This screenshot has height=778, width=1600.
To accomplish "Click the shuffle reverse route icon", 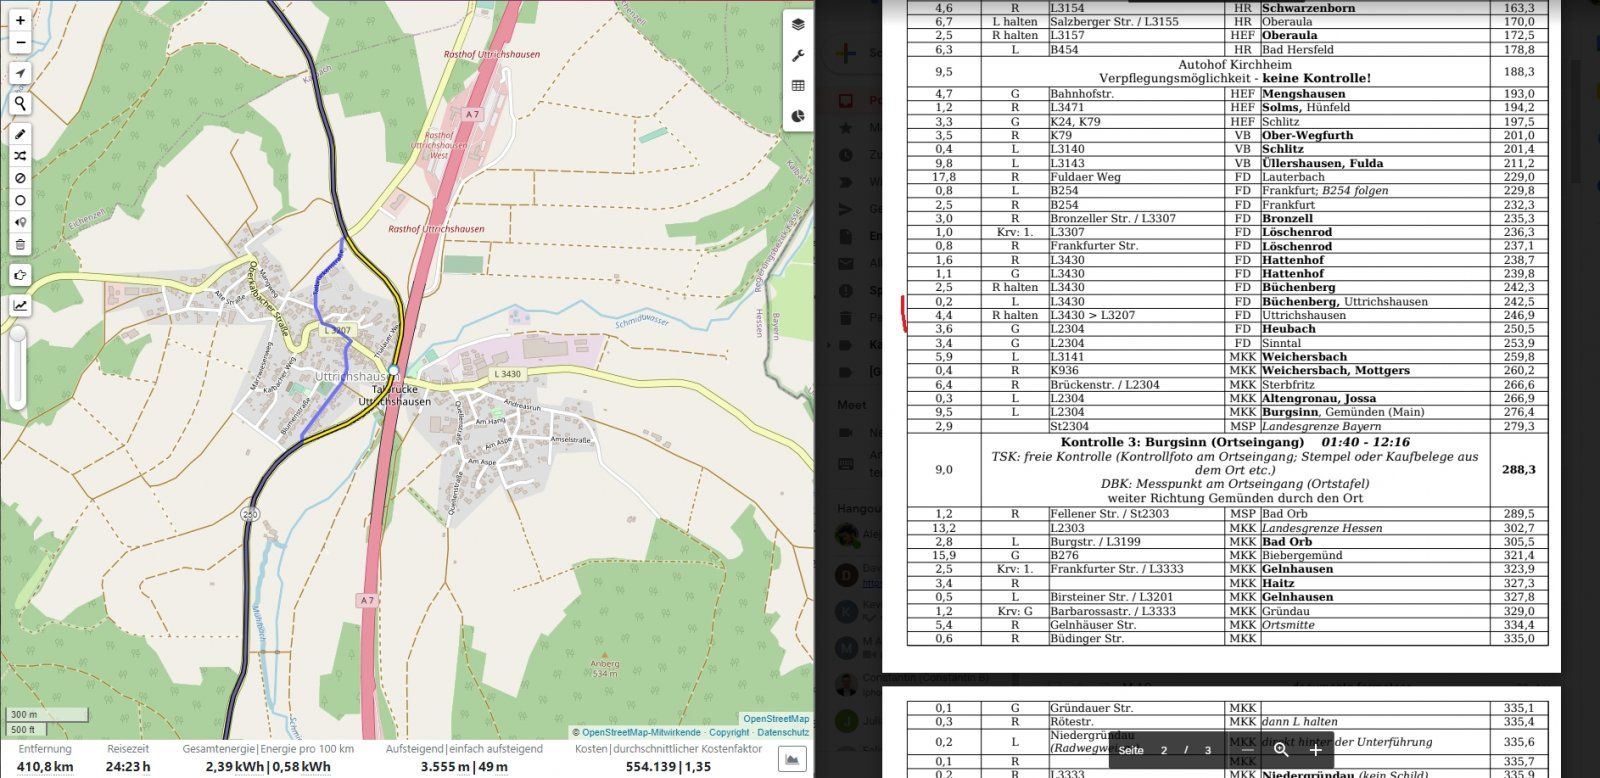I will coord(20,156).
